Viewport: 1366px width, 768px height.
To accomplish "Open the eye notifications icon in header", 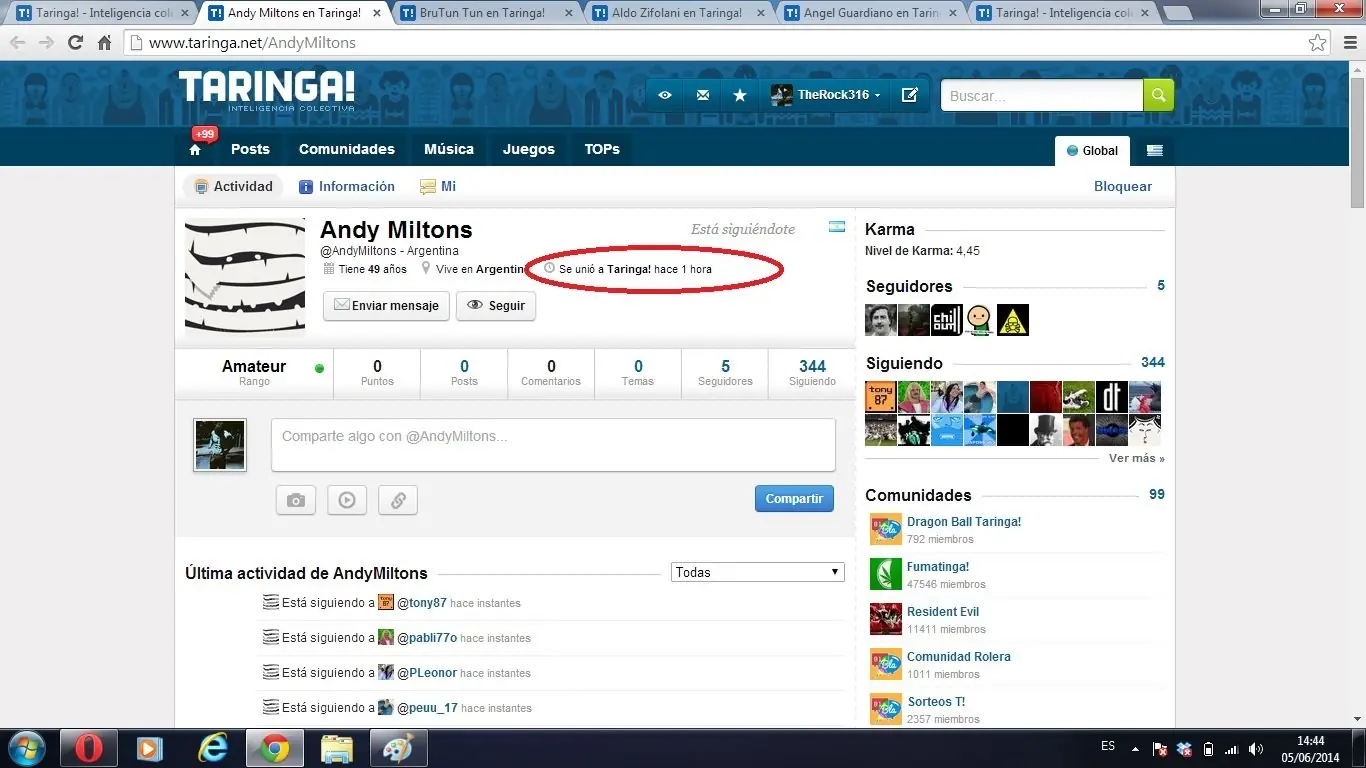I will (665, 95).
